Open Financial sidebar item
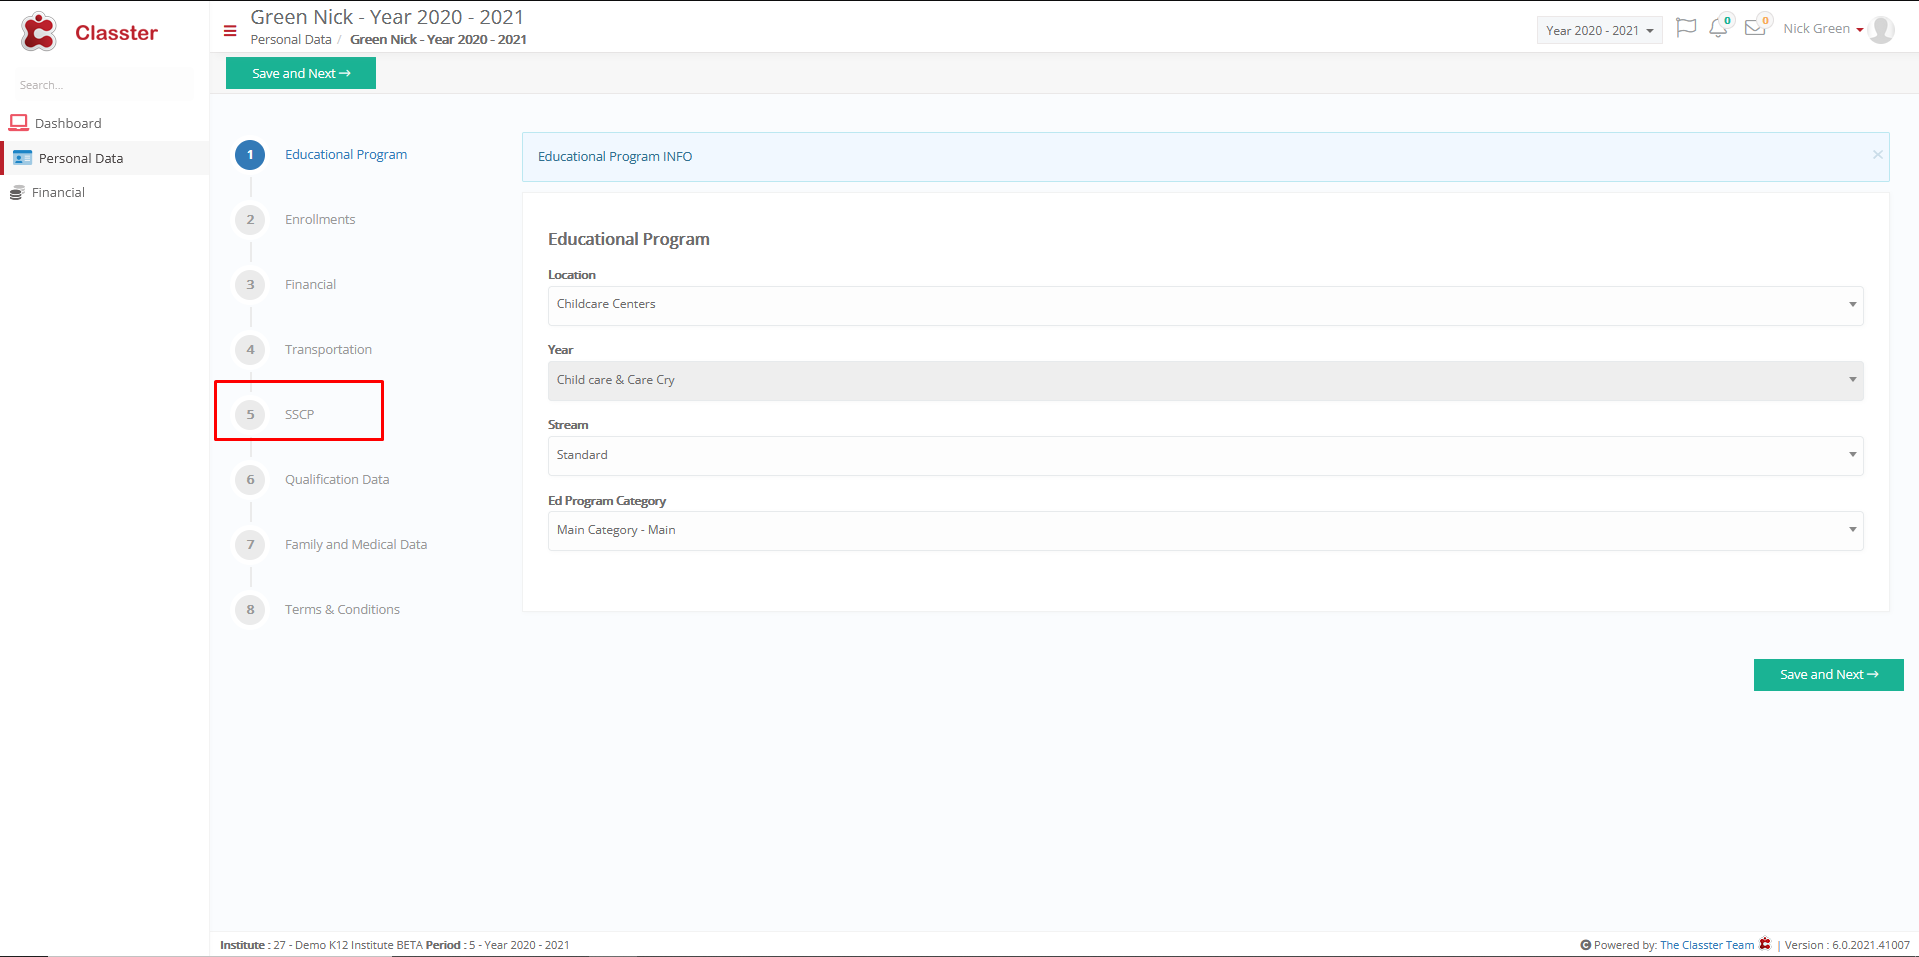The width and height of the screenshot is (1919, 957). pos(58,193)
